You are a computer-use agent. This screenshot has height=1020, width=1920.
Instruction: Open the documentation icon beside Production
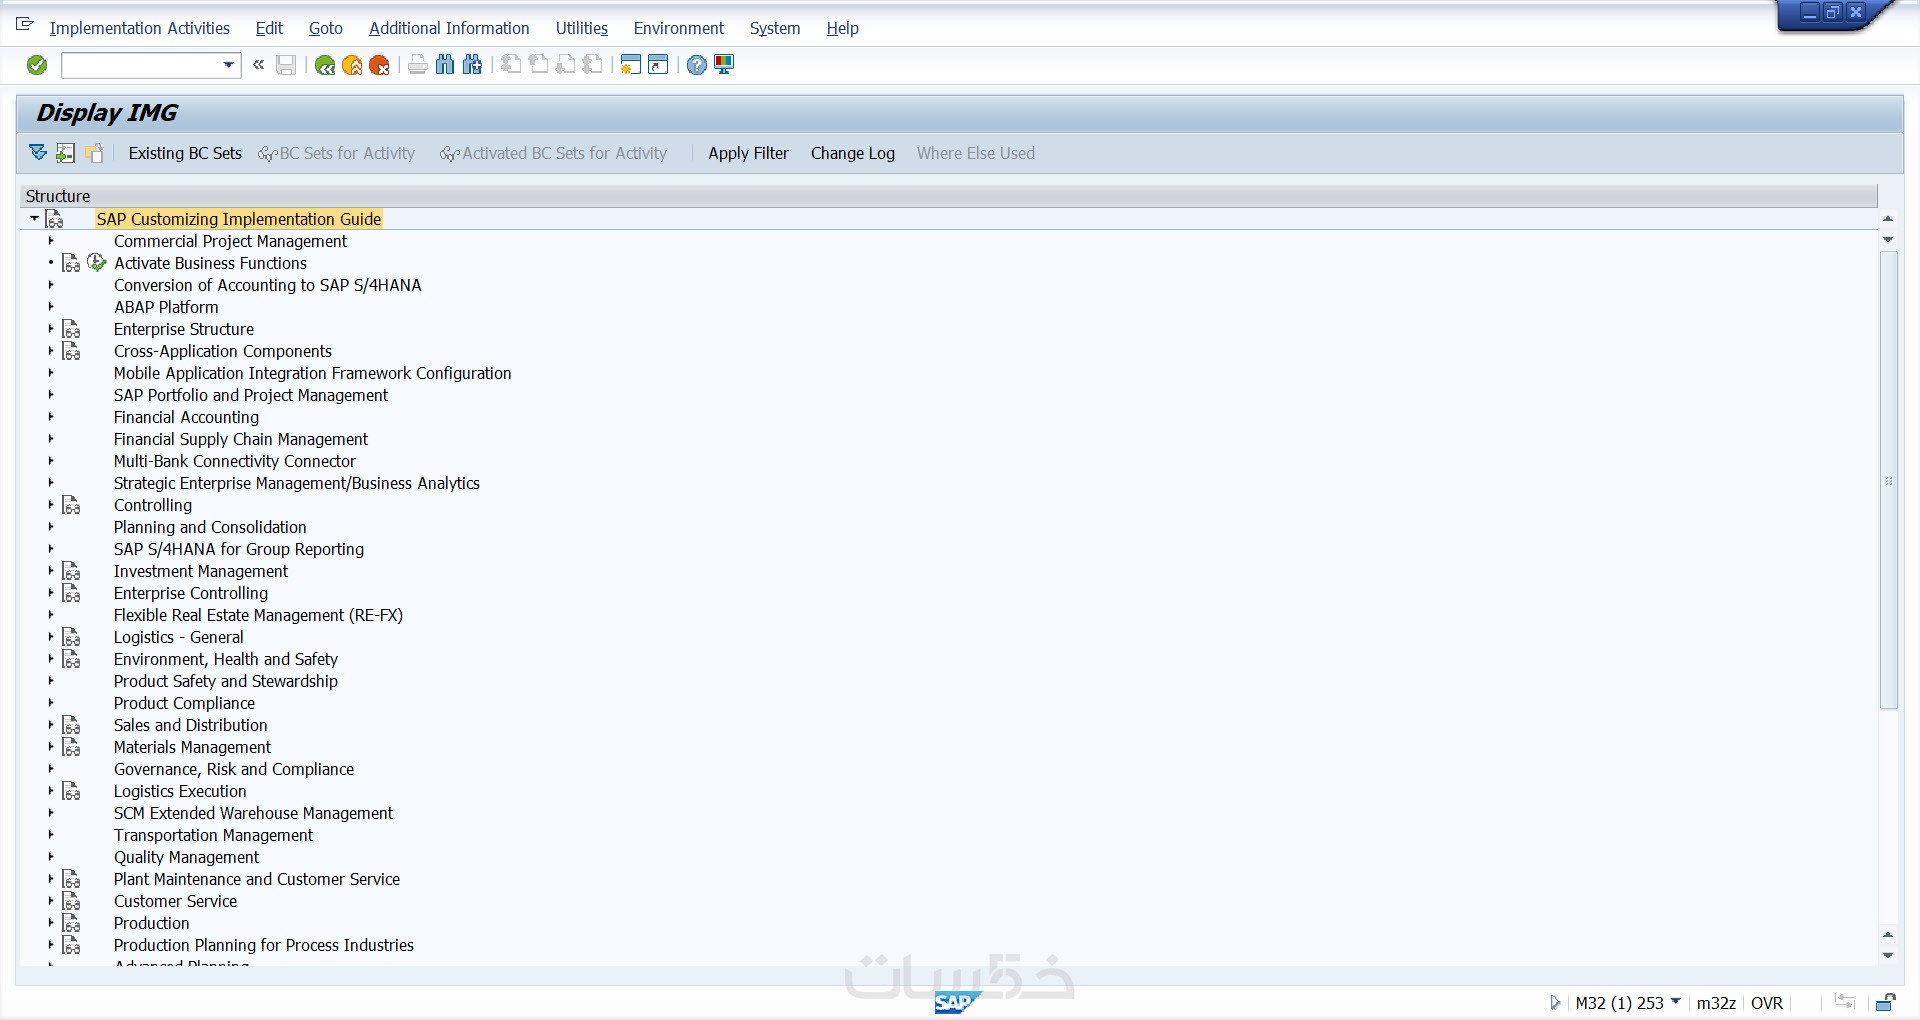[x=71, y=923]
